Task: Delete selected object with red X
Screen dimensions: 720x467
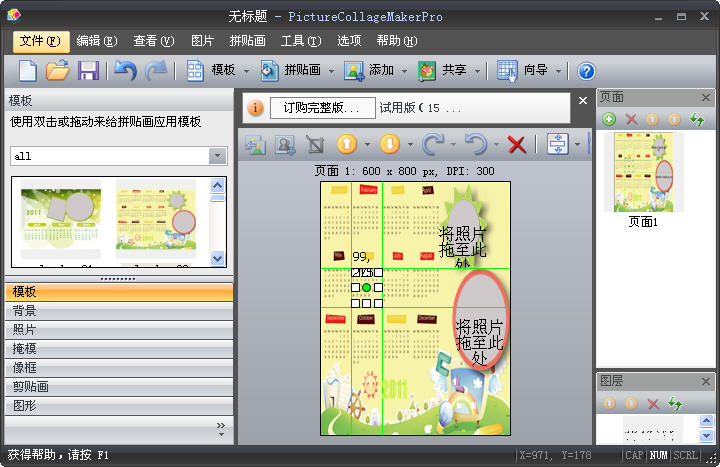Action: [x=517, y=145]
